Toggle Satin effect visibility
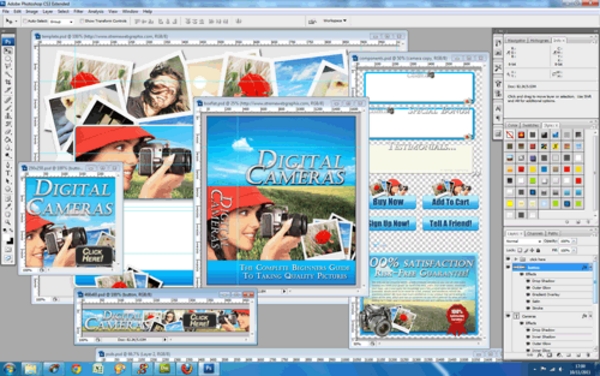Screen dimensions: 600x376 click(x=528, y=301)
